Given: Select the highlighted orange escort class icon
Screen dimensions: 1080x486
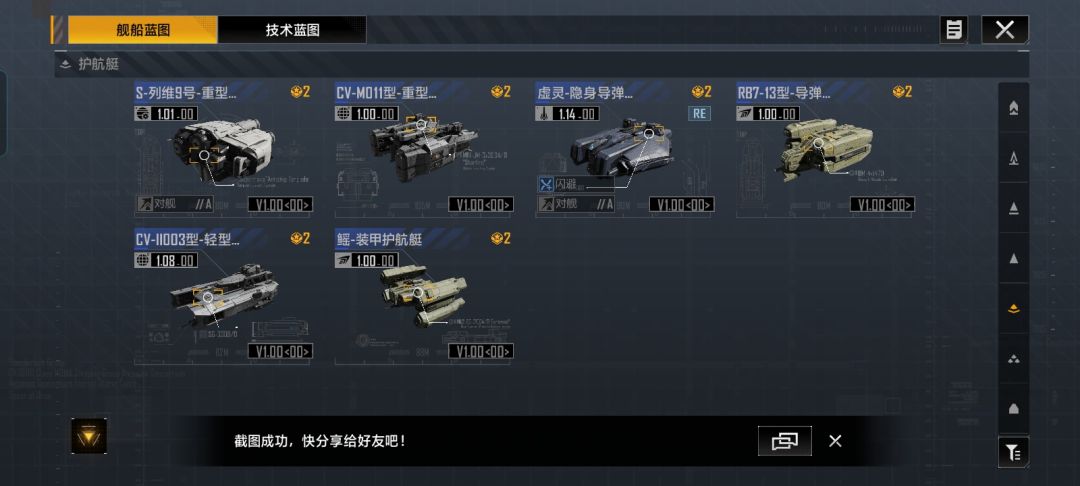Looking at the screenshot, I should point(1013,308).
